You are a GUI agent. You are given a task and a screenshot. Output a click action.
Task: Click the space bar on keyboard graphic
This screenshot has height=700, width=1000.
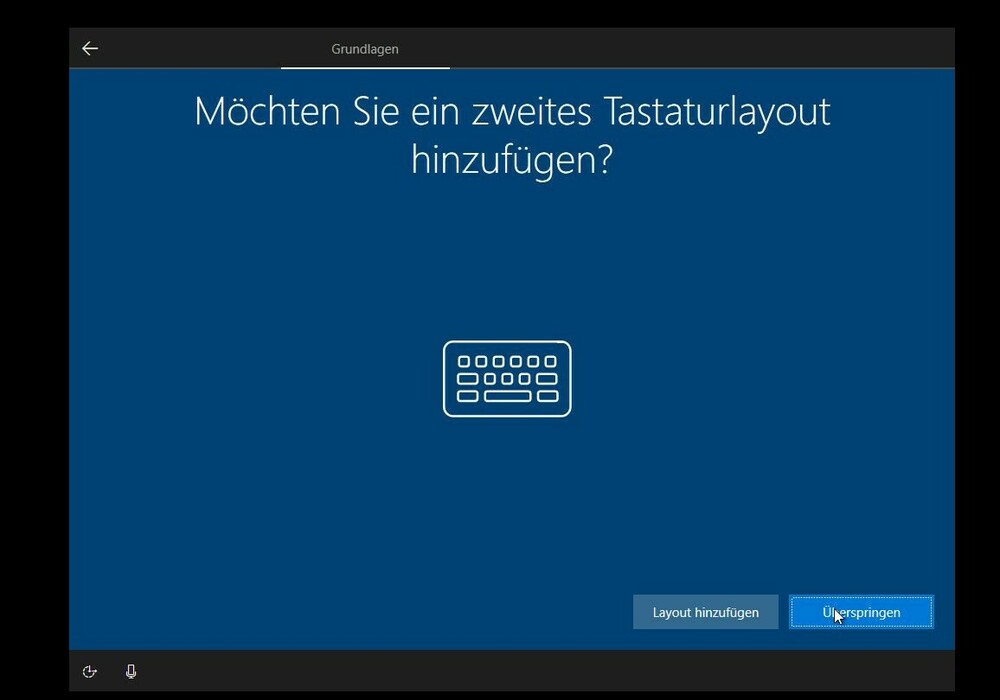[507, 397]
